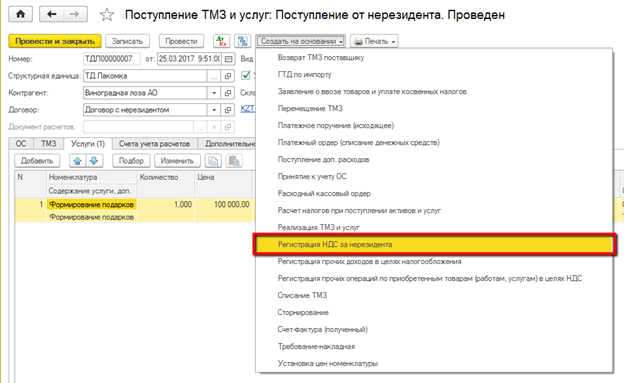Select Регистрация НДС за нерезидента

pyautogui.click(x=434, y=244)
